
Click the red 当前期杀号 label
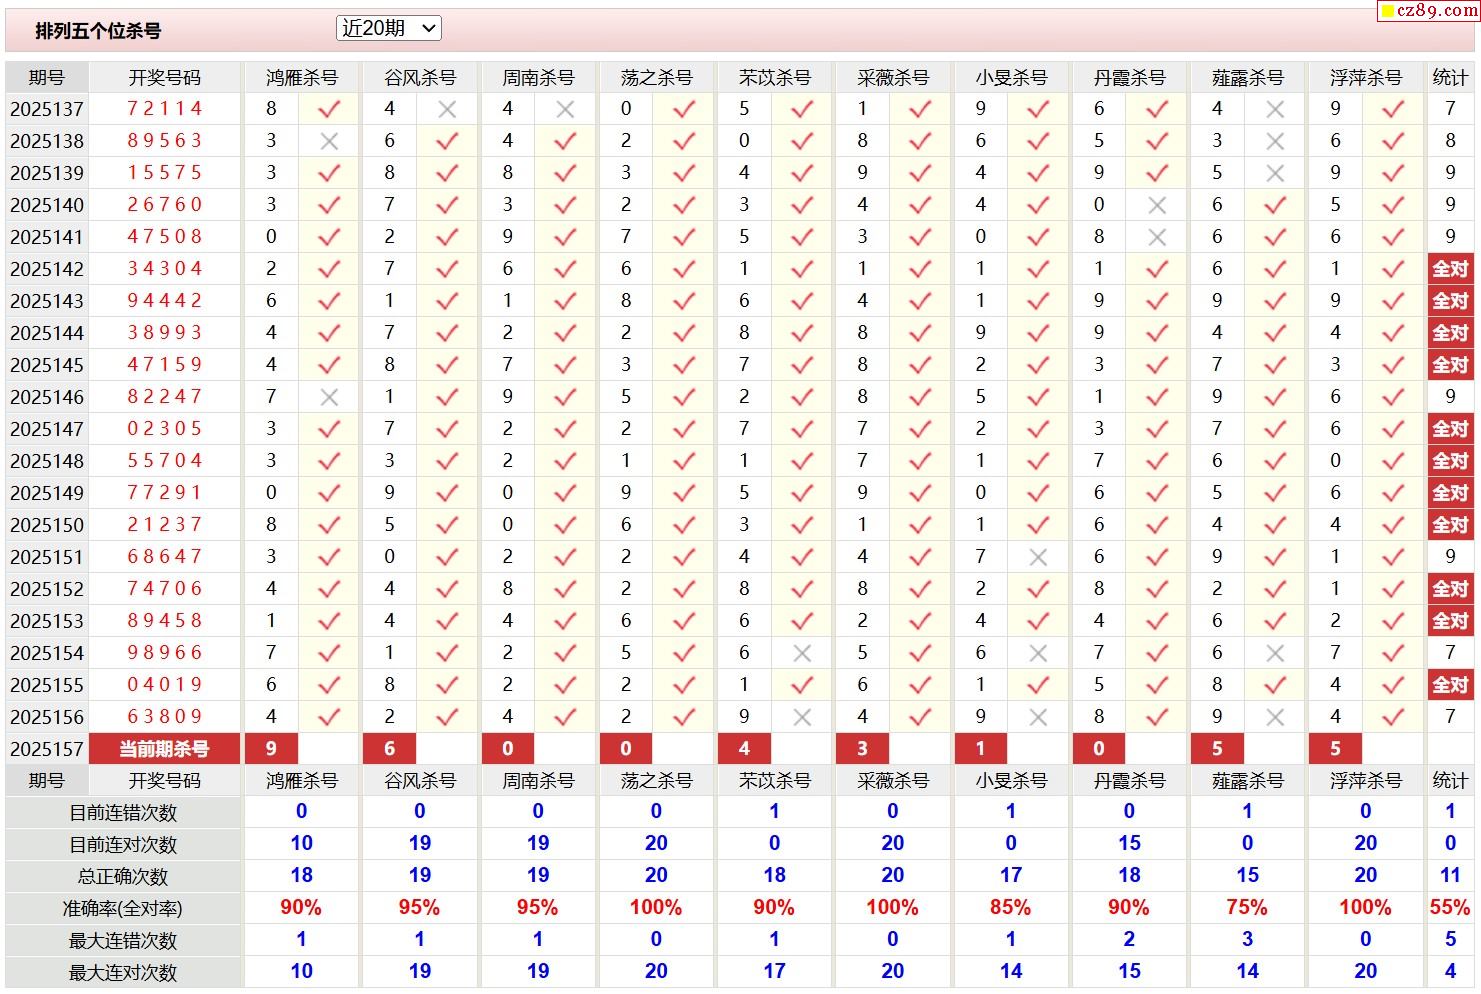click(x=165, y=749)
